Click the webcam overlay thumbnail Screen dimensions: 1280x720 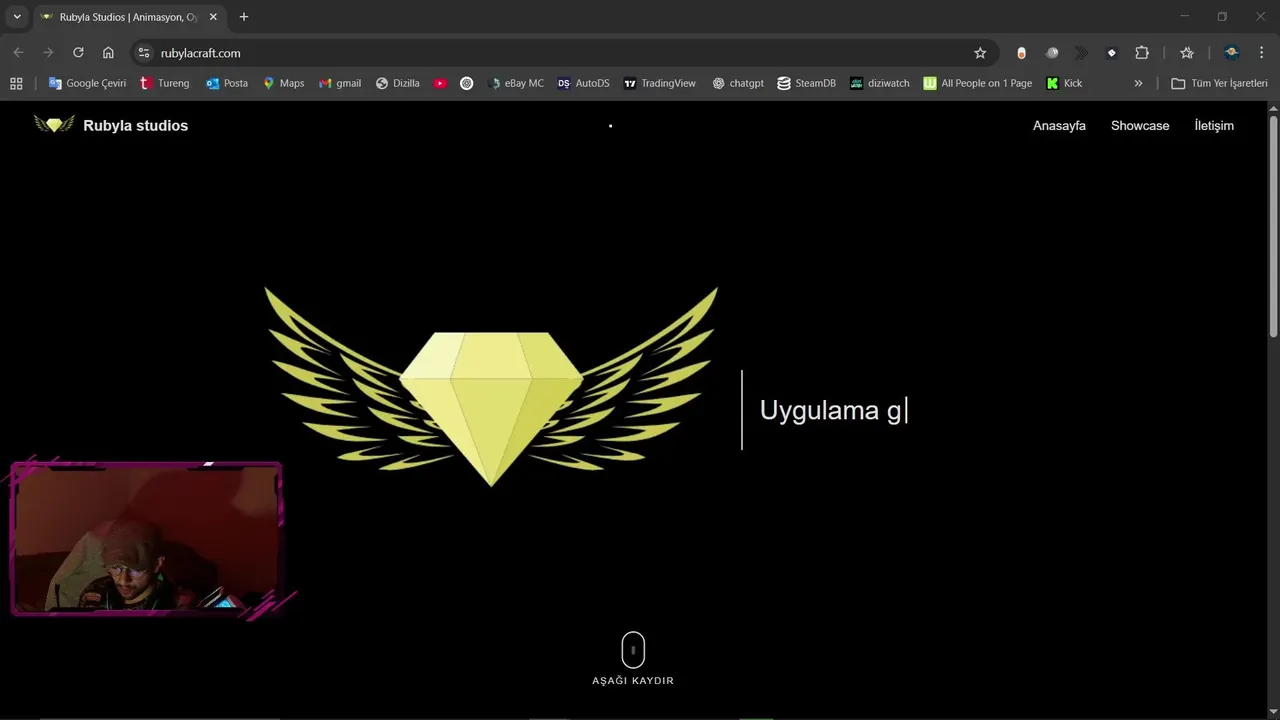point(147,538)
